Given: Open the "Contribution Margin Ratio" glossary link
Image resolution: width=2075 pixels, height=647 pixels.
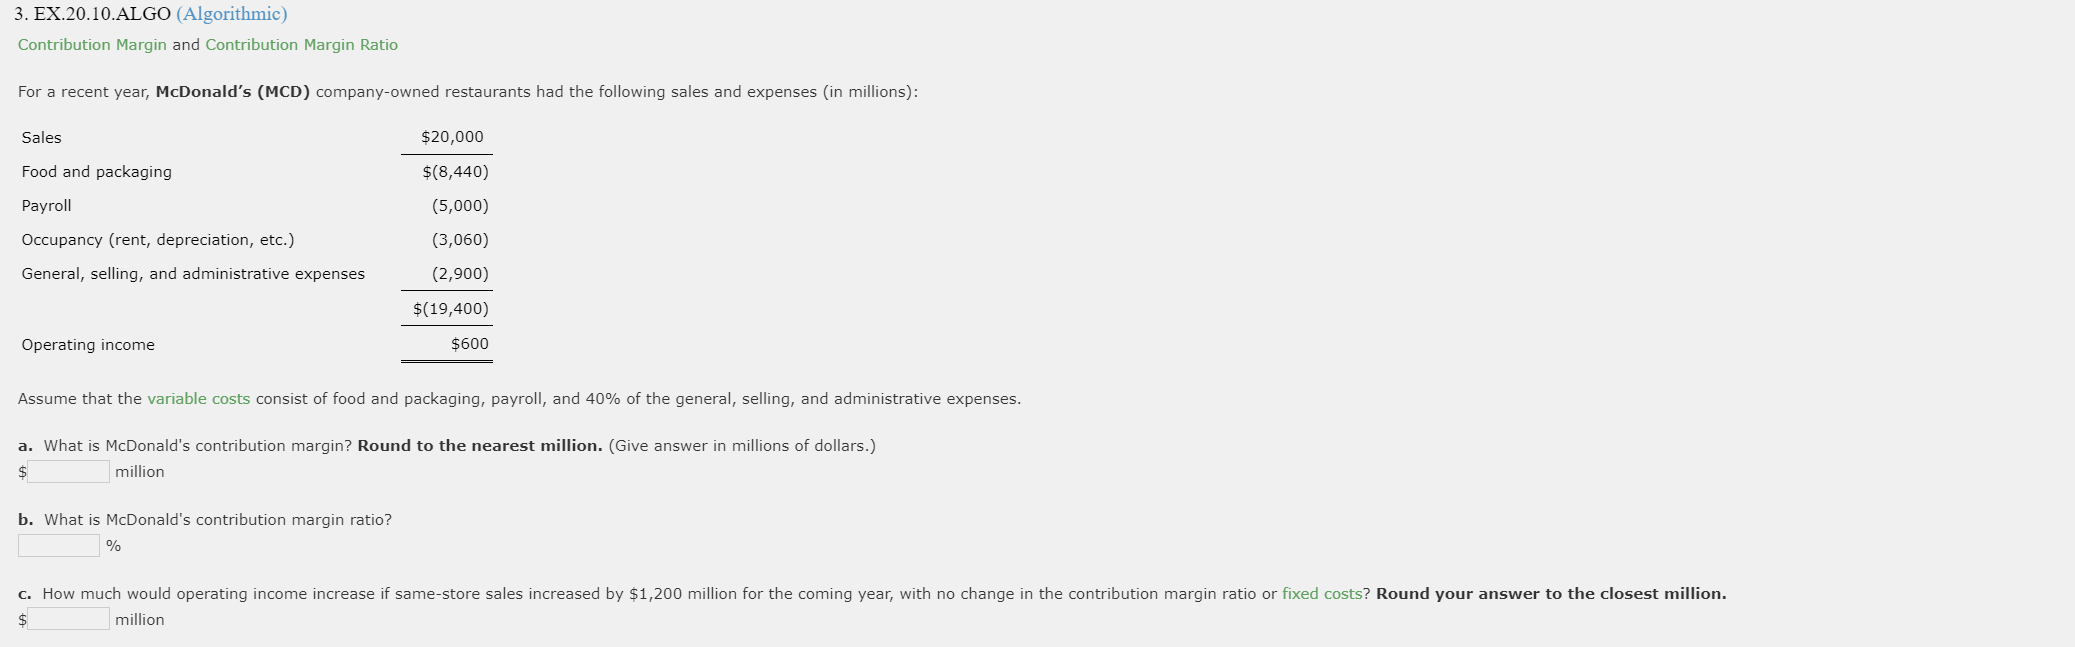Looking at the screenshot, I should pyautogui.click(x=301, y=45).
